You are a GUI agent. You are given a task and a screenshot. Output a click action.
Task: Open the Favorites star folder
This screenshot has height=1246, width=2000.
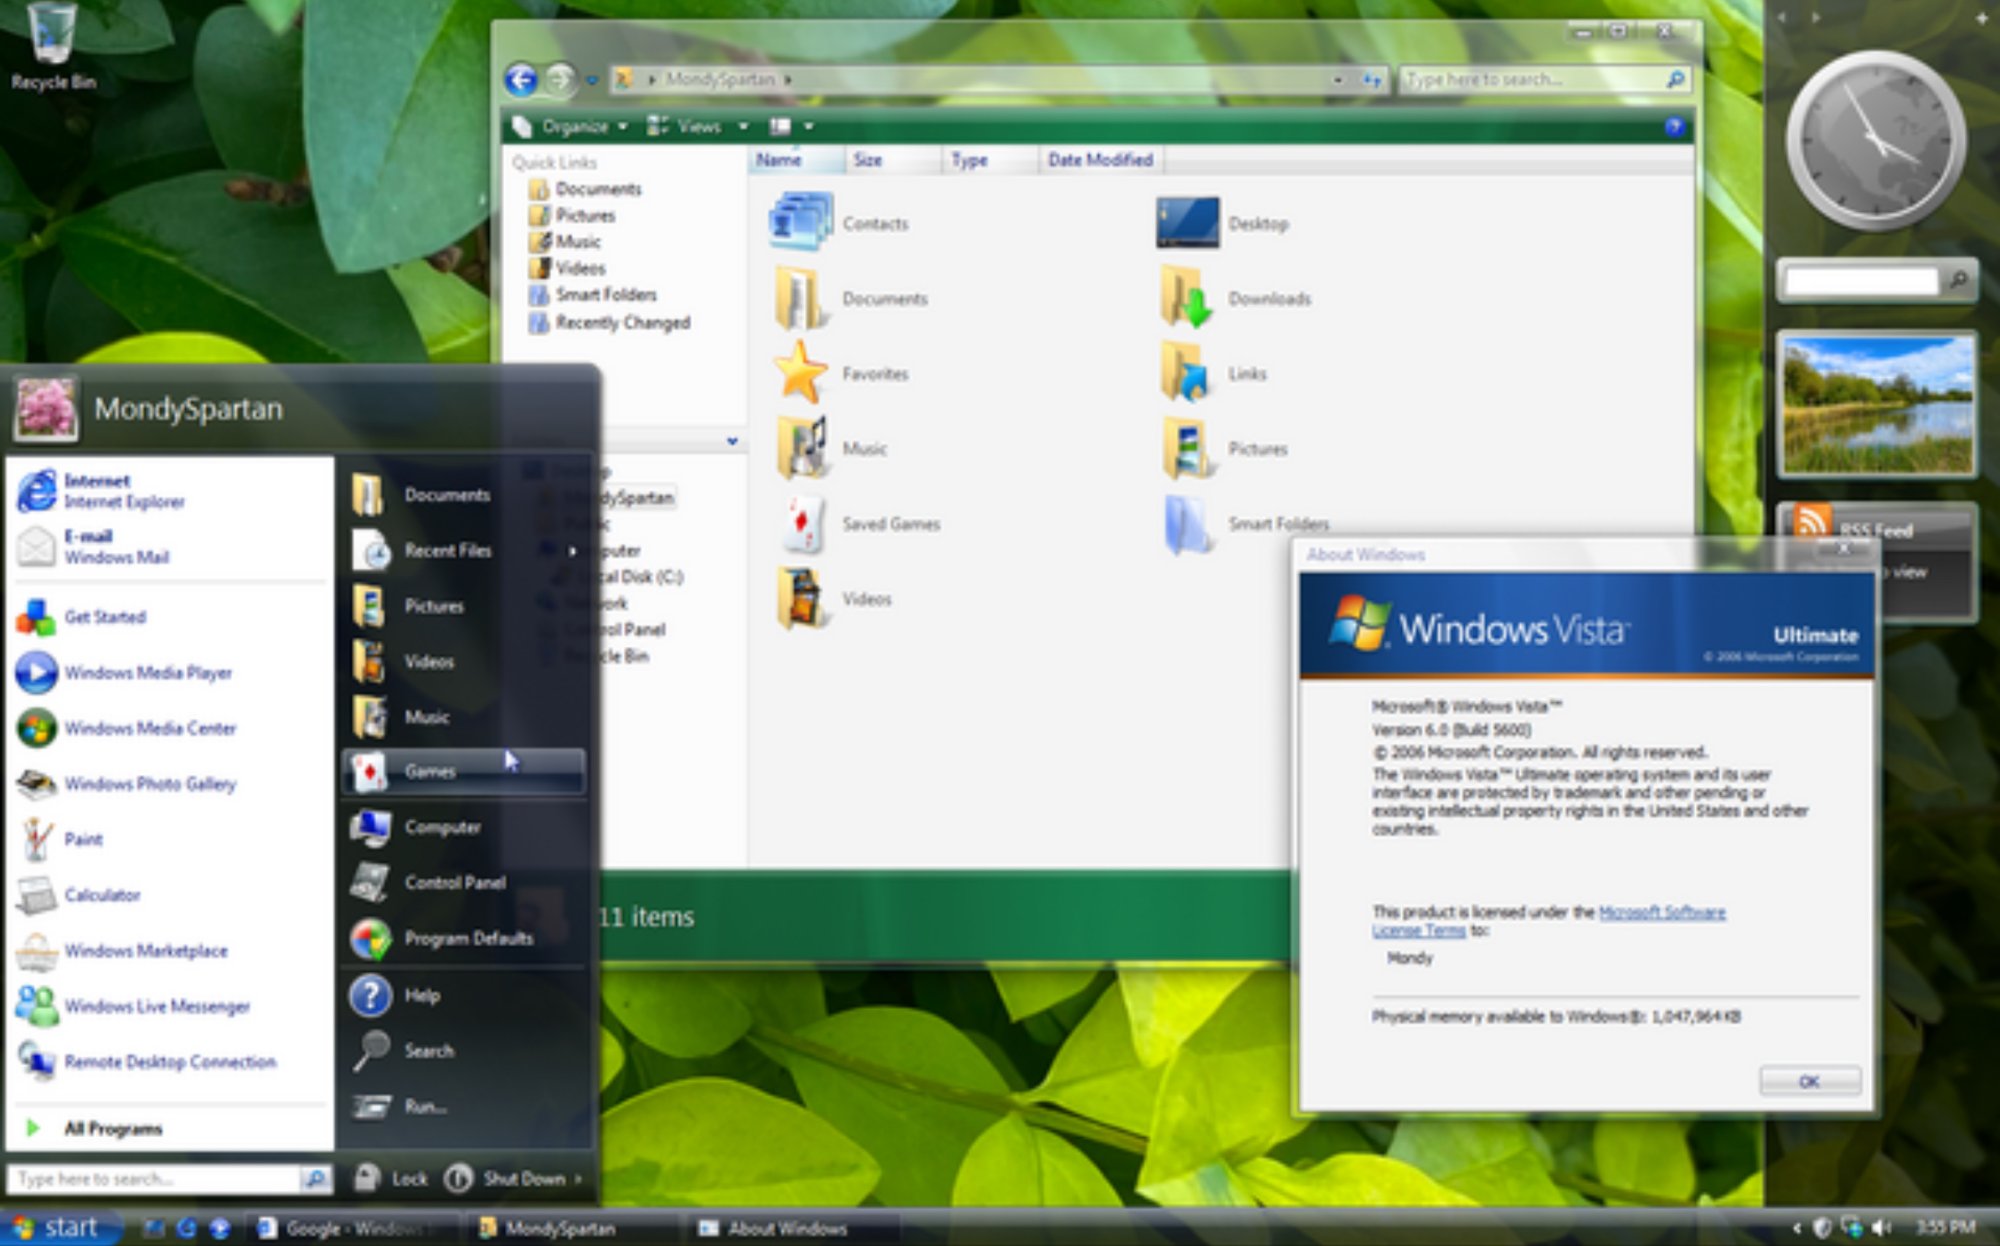click(801, 373)
